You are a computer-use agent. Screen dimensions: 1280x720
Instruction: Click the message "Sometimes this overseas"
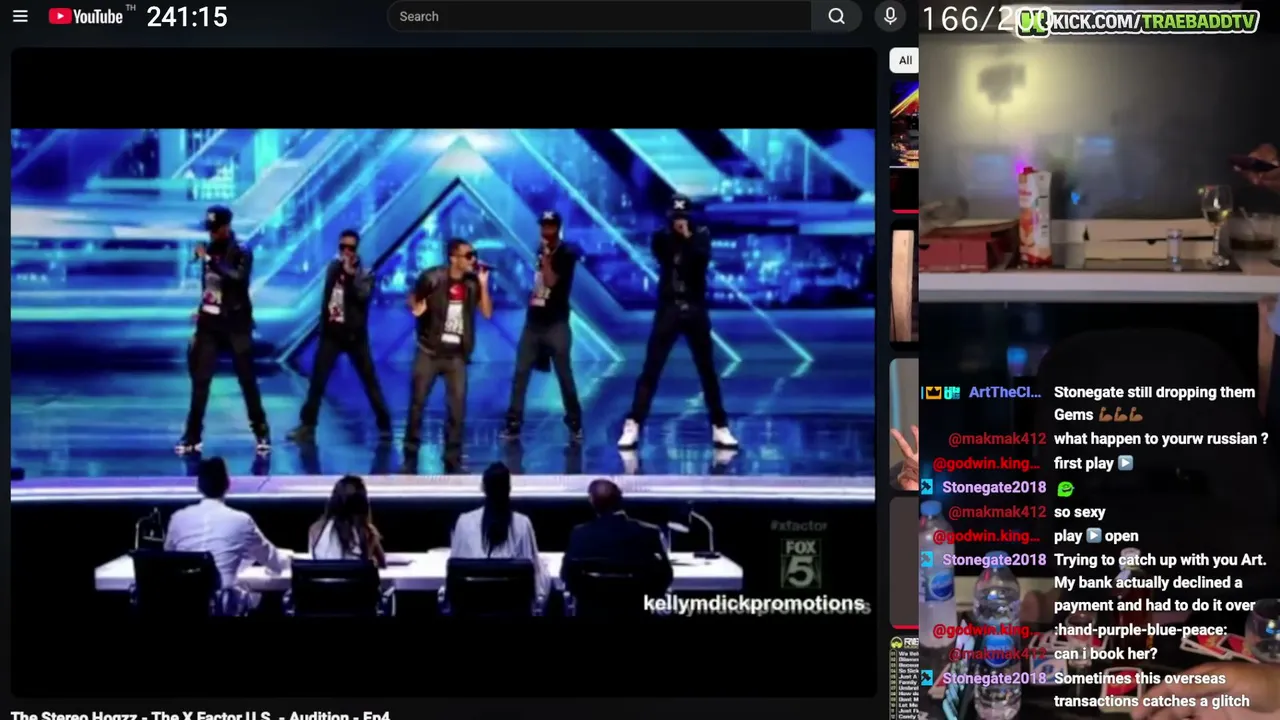pyautogui.click(x=1139, y=678)
